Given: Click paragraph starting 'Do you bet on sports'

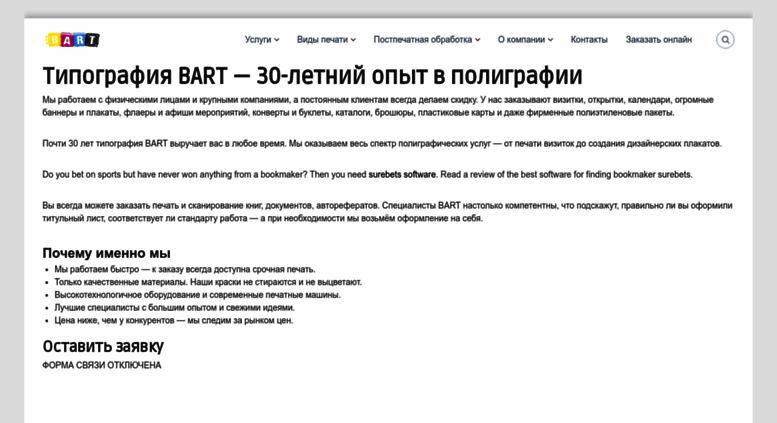Looking at the screenshot, I should click(367, 174).
